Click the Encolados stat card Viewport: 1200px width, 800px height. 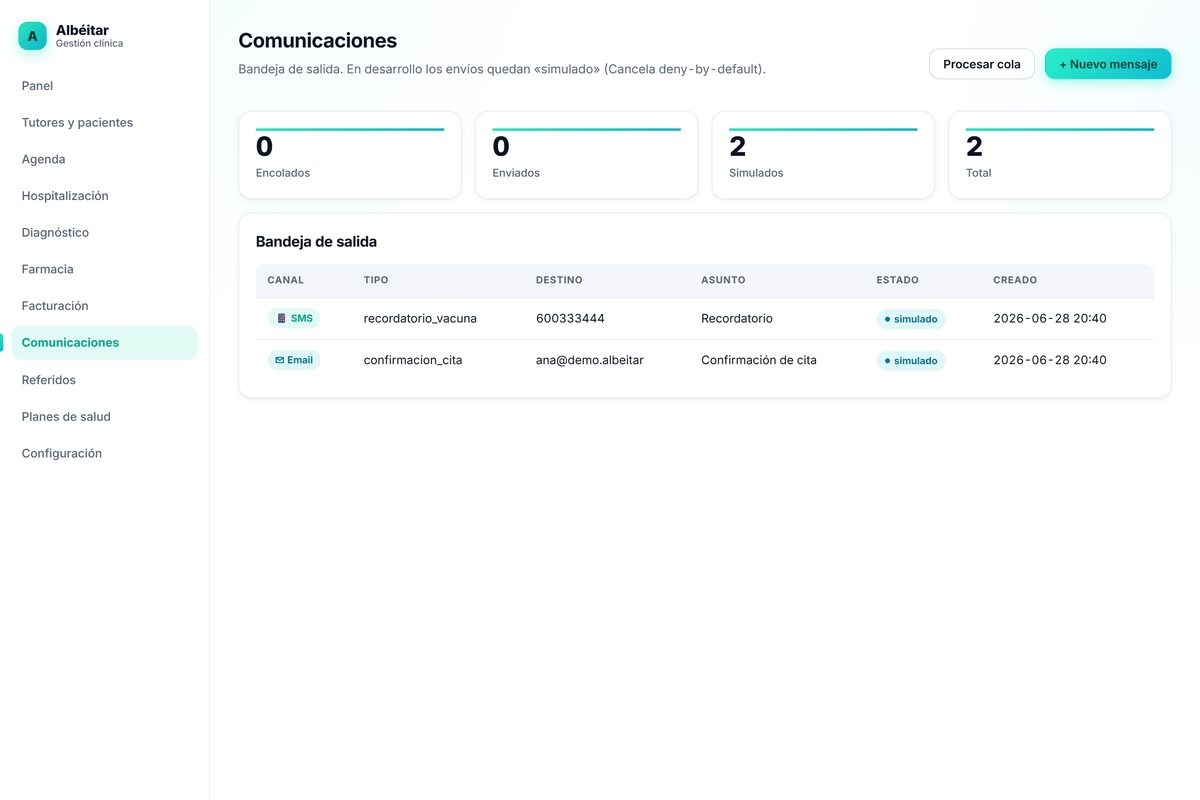350,155
